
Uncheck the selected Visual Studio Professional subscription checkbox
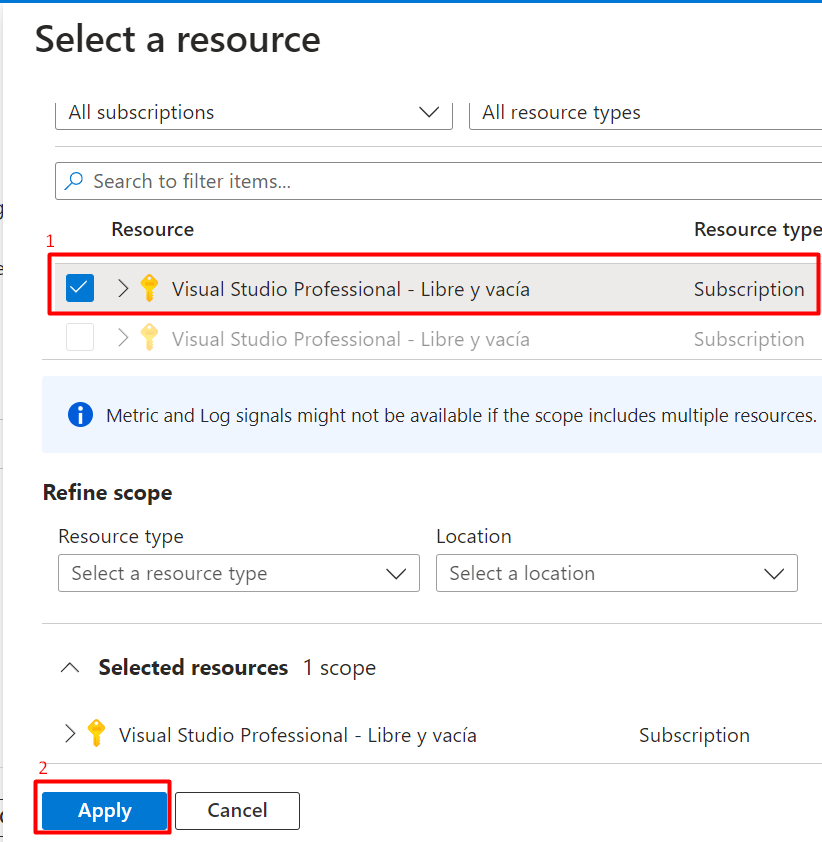click(x=80, y=288)
